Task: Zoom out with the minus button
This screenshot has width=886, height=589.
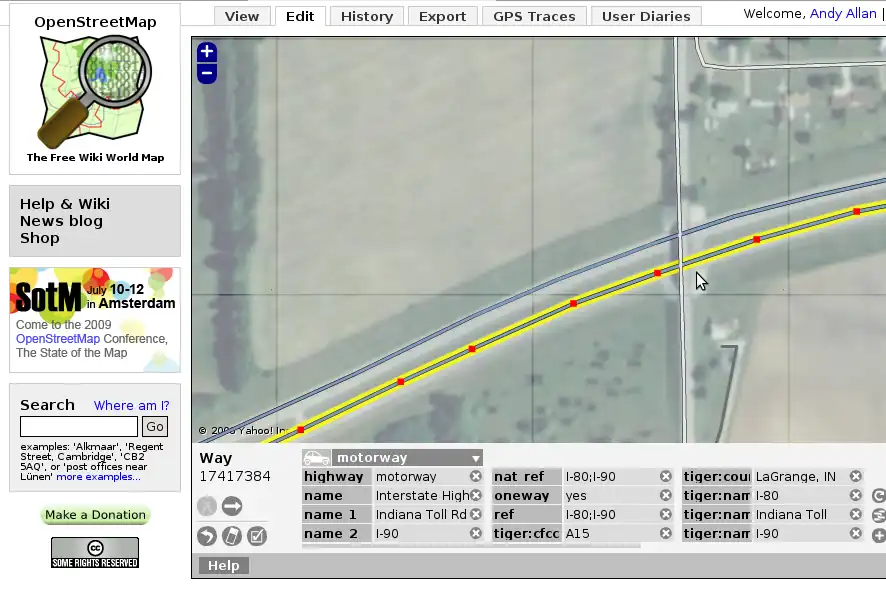Action: 207,73
